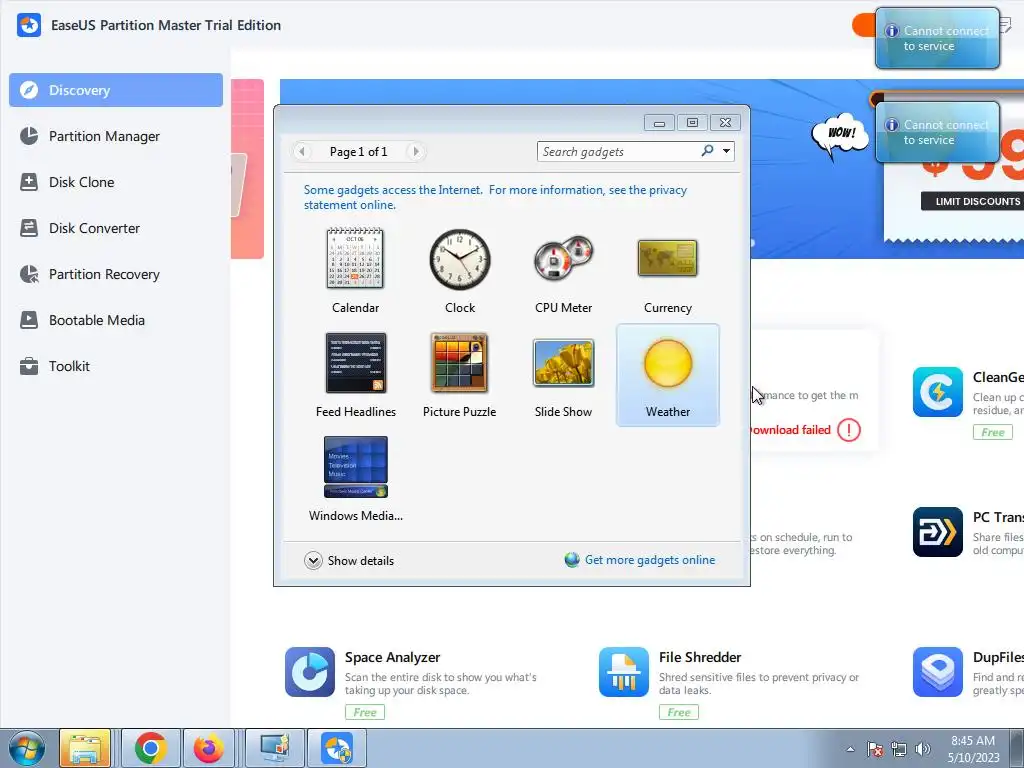Screen dimensions: 1024x768
Task: Minimize the gadget gallery window
Action: pos(659,123)
